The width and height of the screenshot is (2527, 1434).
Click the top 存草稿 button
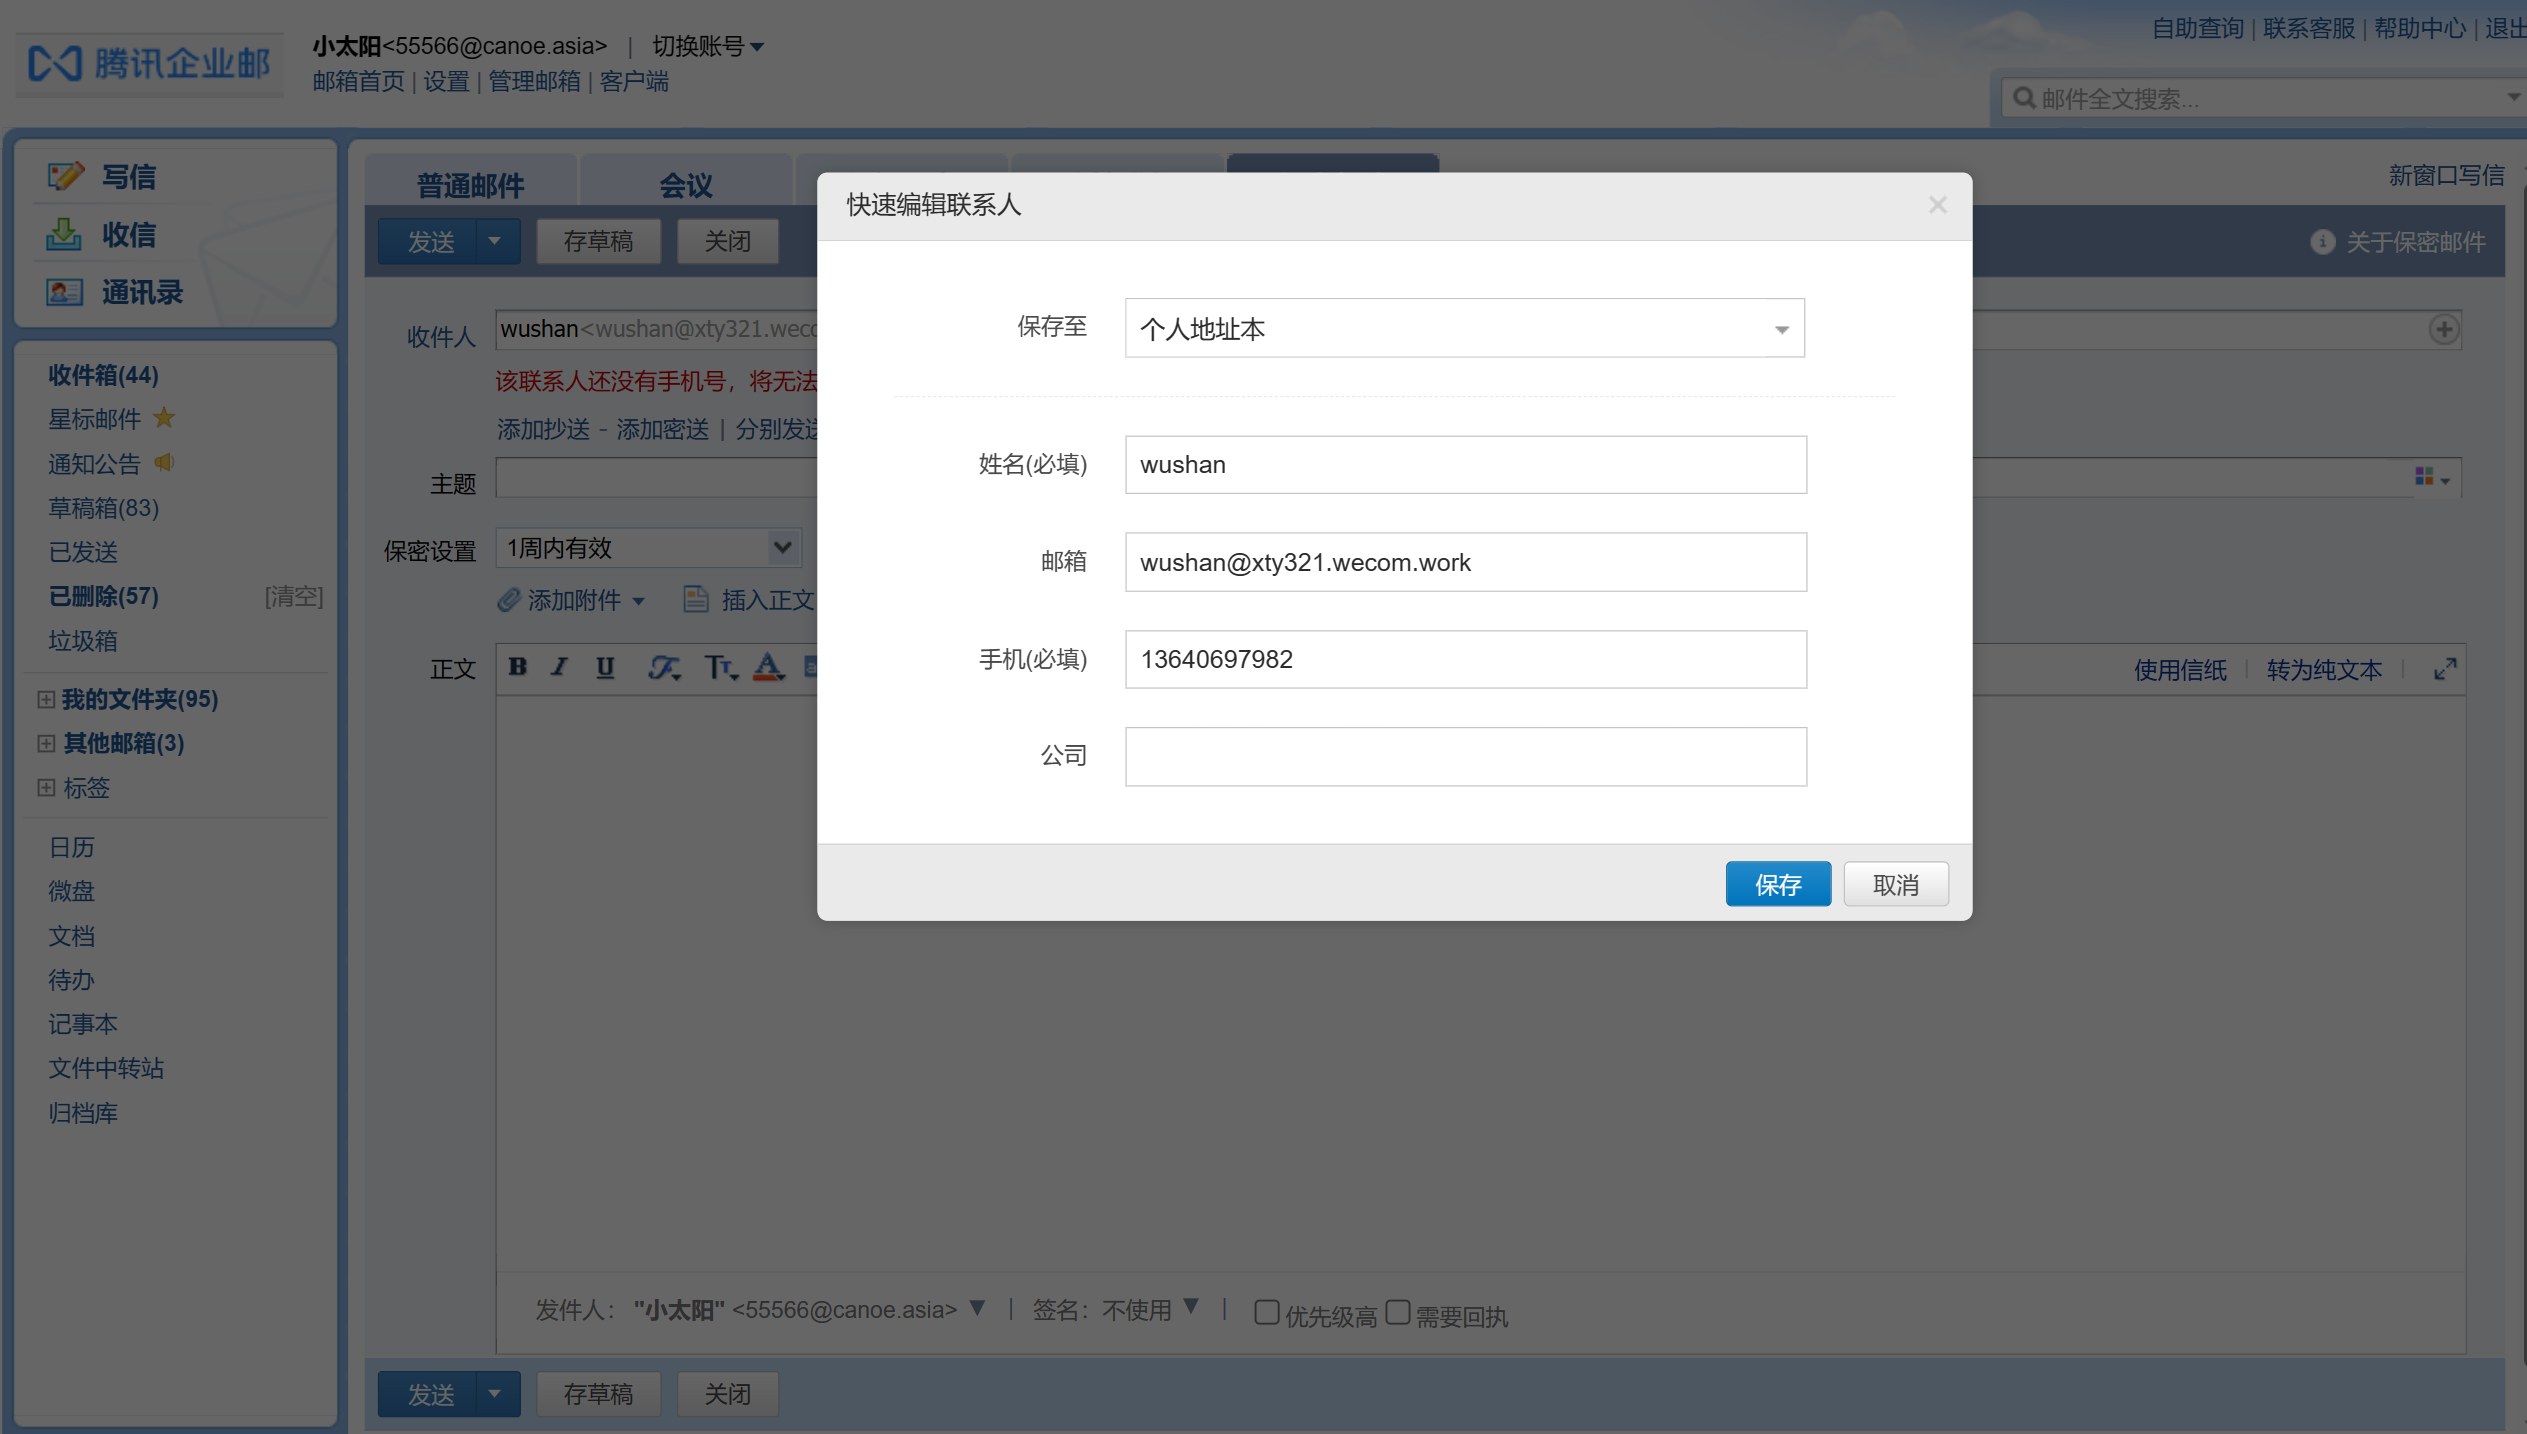coord(598,241)
